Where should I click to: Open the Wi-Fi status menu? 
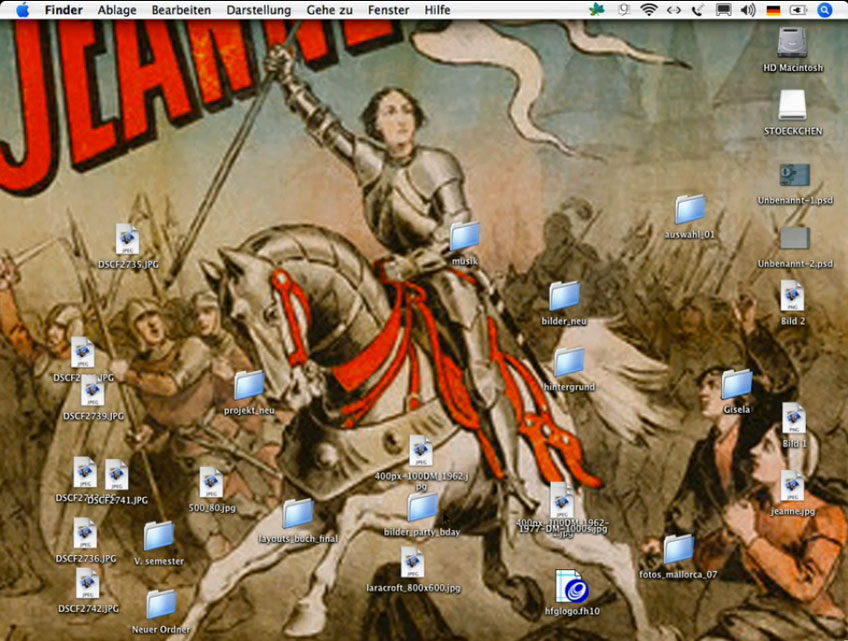tap(649, 10)
